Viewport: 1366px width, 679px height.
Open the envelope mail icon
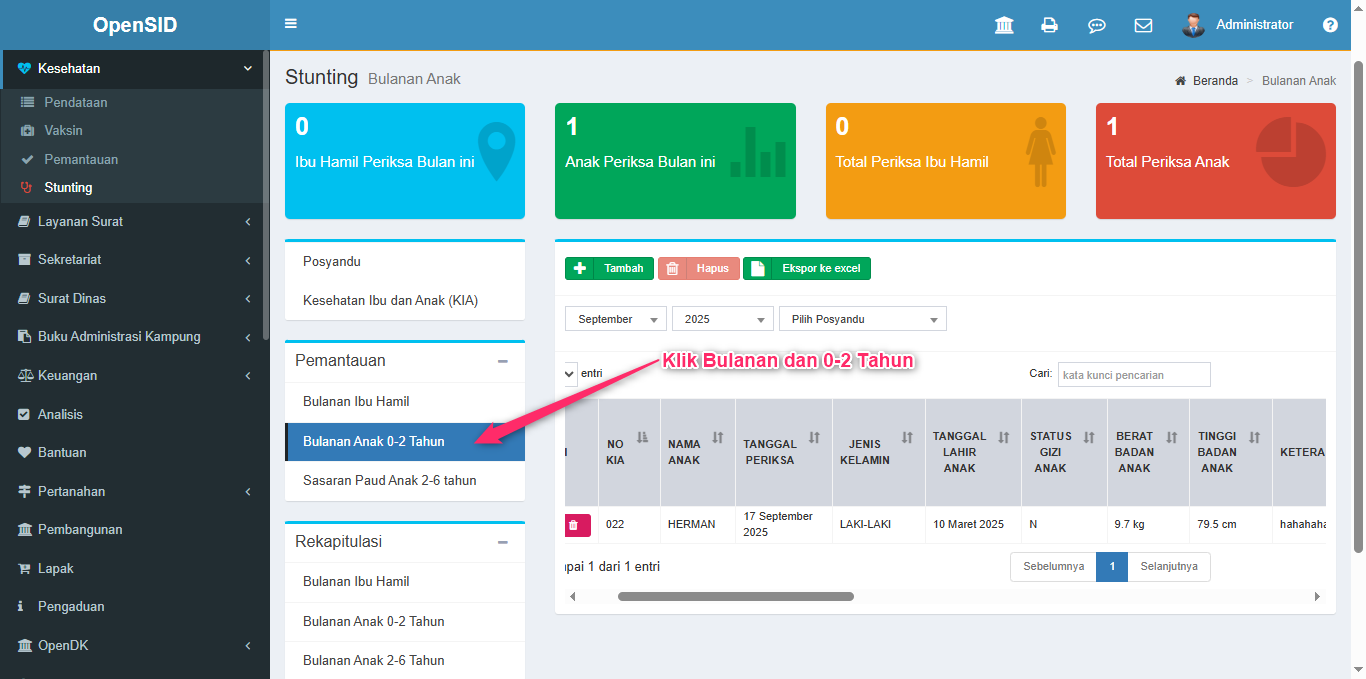click(1143, 25)
